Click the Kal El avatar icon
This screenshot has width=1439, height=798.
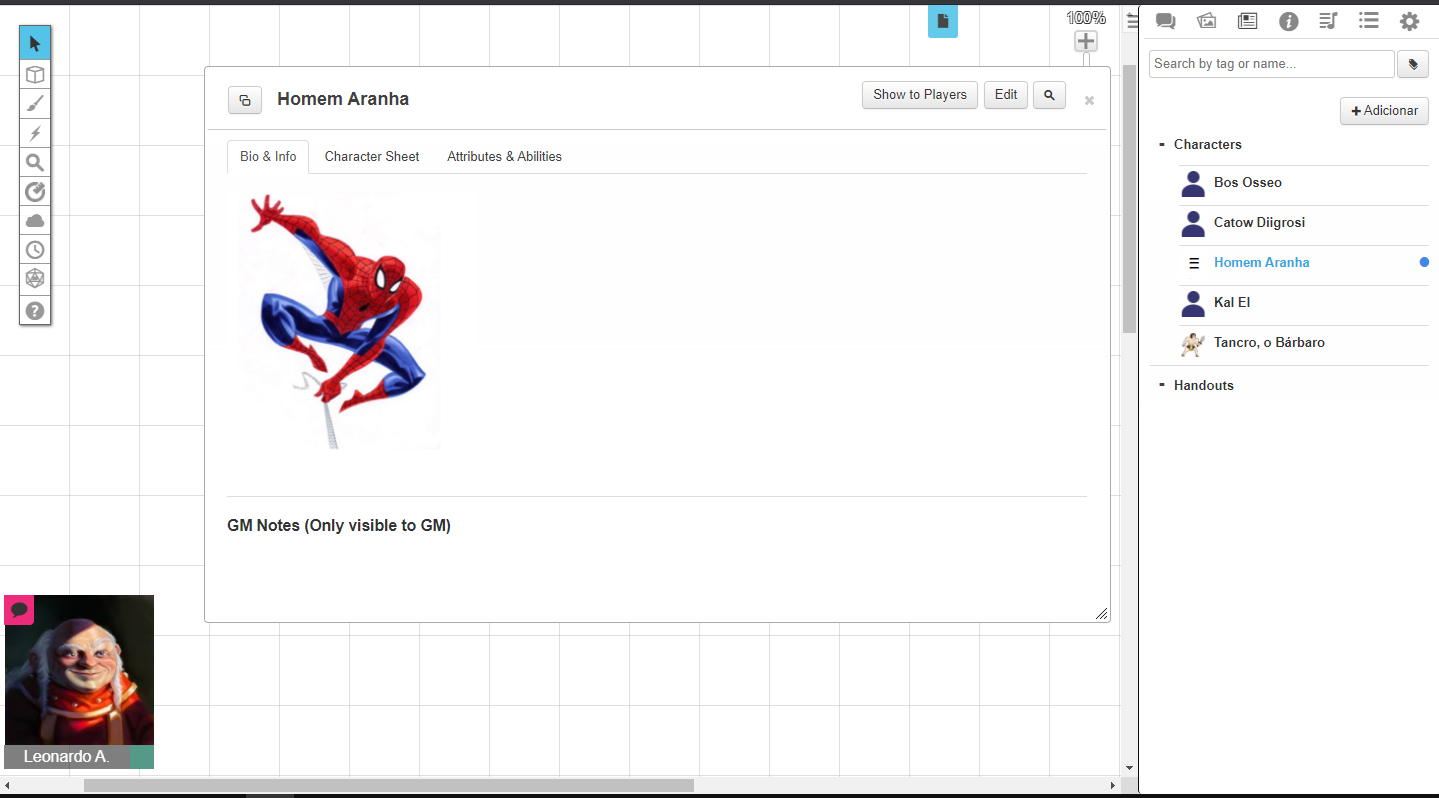[1192, 304]
